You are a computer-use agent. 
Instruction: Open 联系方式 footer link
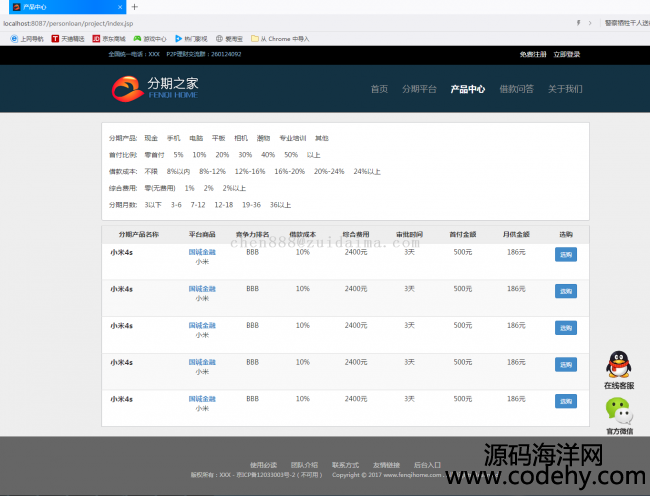click(x=345, y=465)
